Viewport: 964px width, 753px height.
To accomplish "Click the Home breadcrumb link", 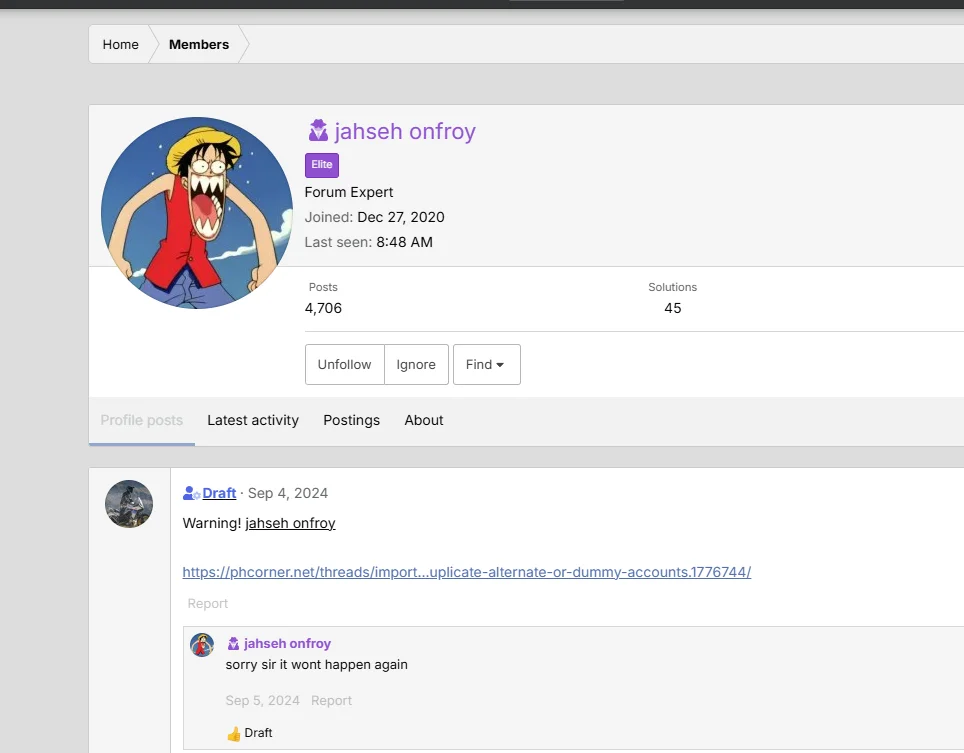I will [120, 44].
